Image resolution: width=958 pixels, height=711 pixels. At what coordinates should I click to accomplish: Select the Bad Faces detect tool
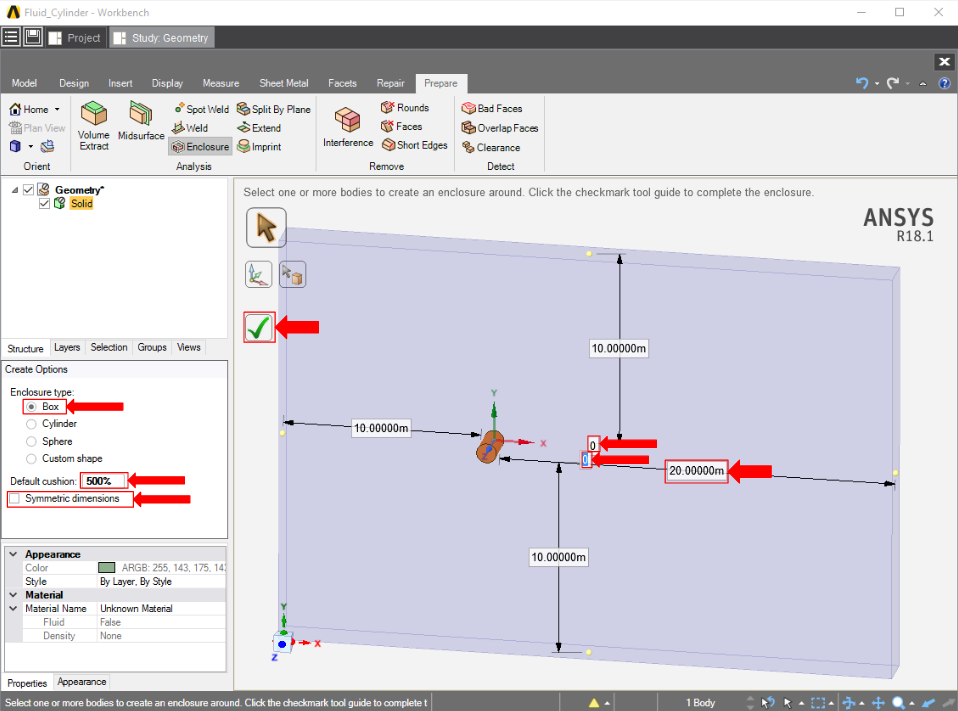click(492, 108)
